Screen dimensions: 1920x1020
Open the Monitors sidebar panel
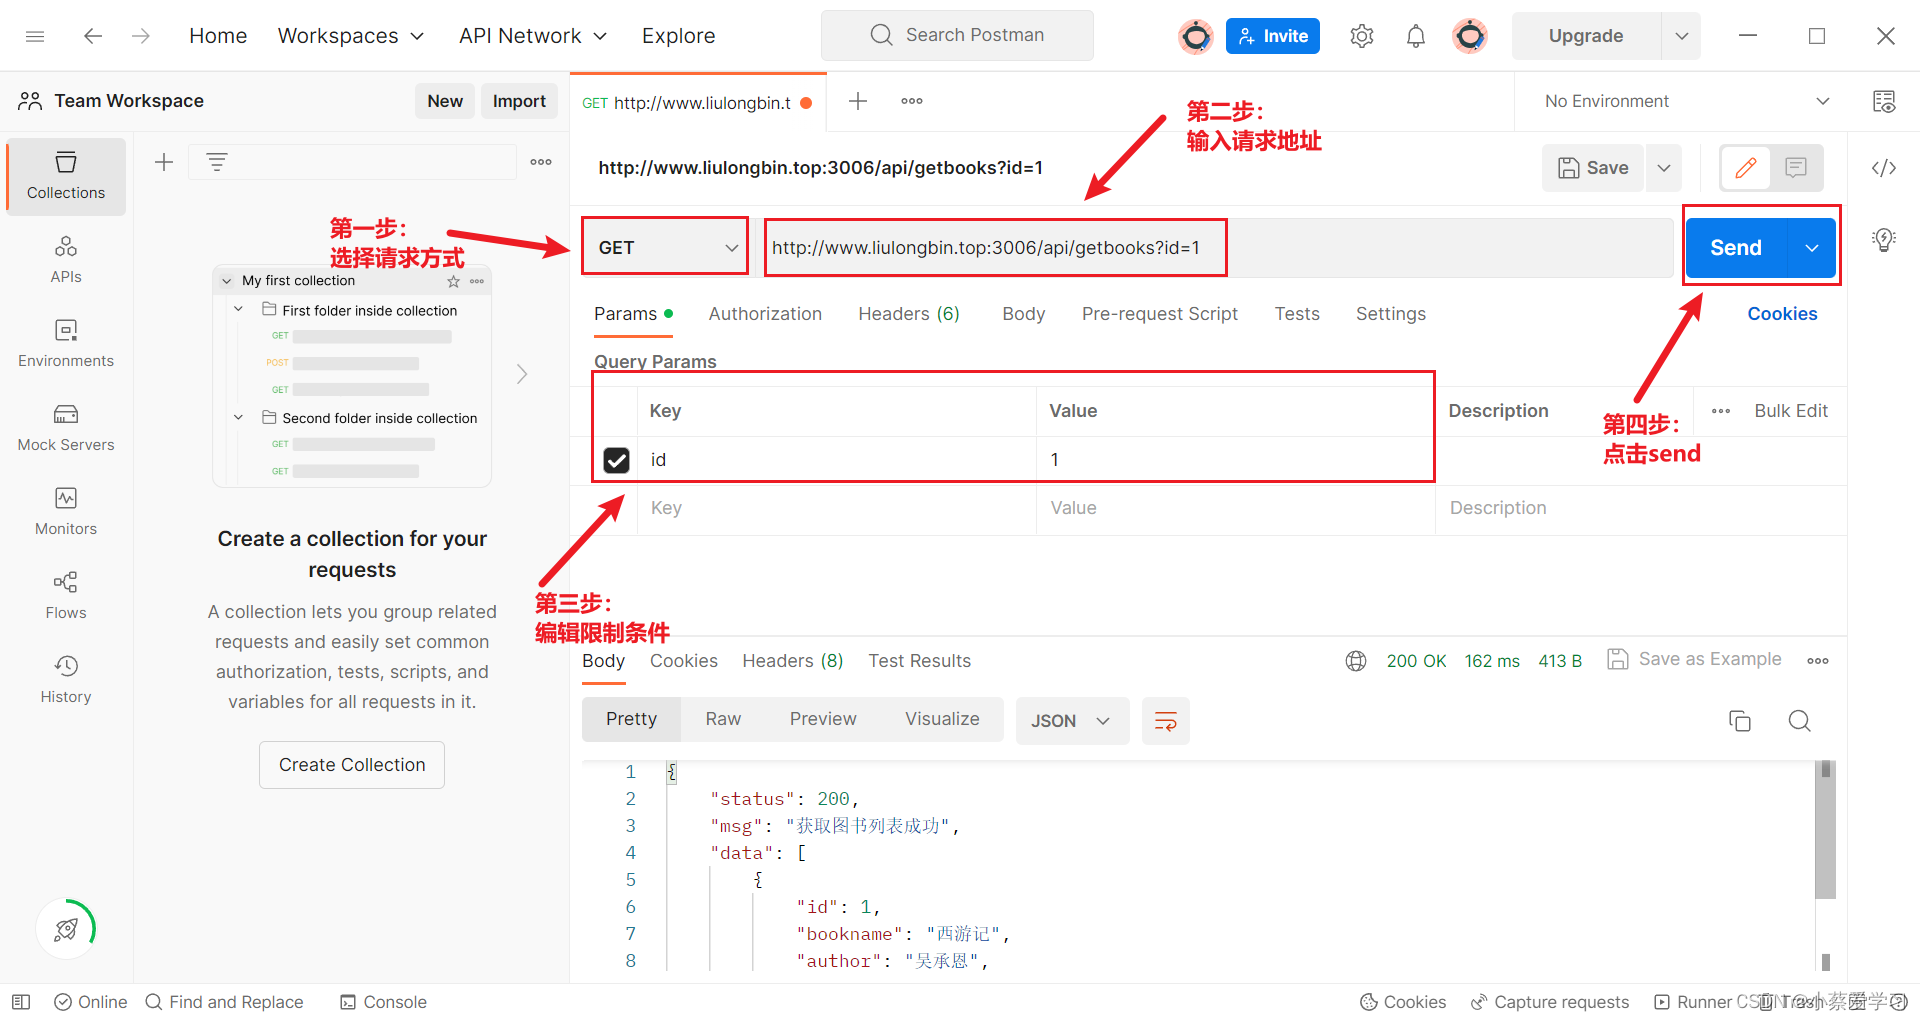(66, 512)
